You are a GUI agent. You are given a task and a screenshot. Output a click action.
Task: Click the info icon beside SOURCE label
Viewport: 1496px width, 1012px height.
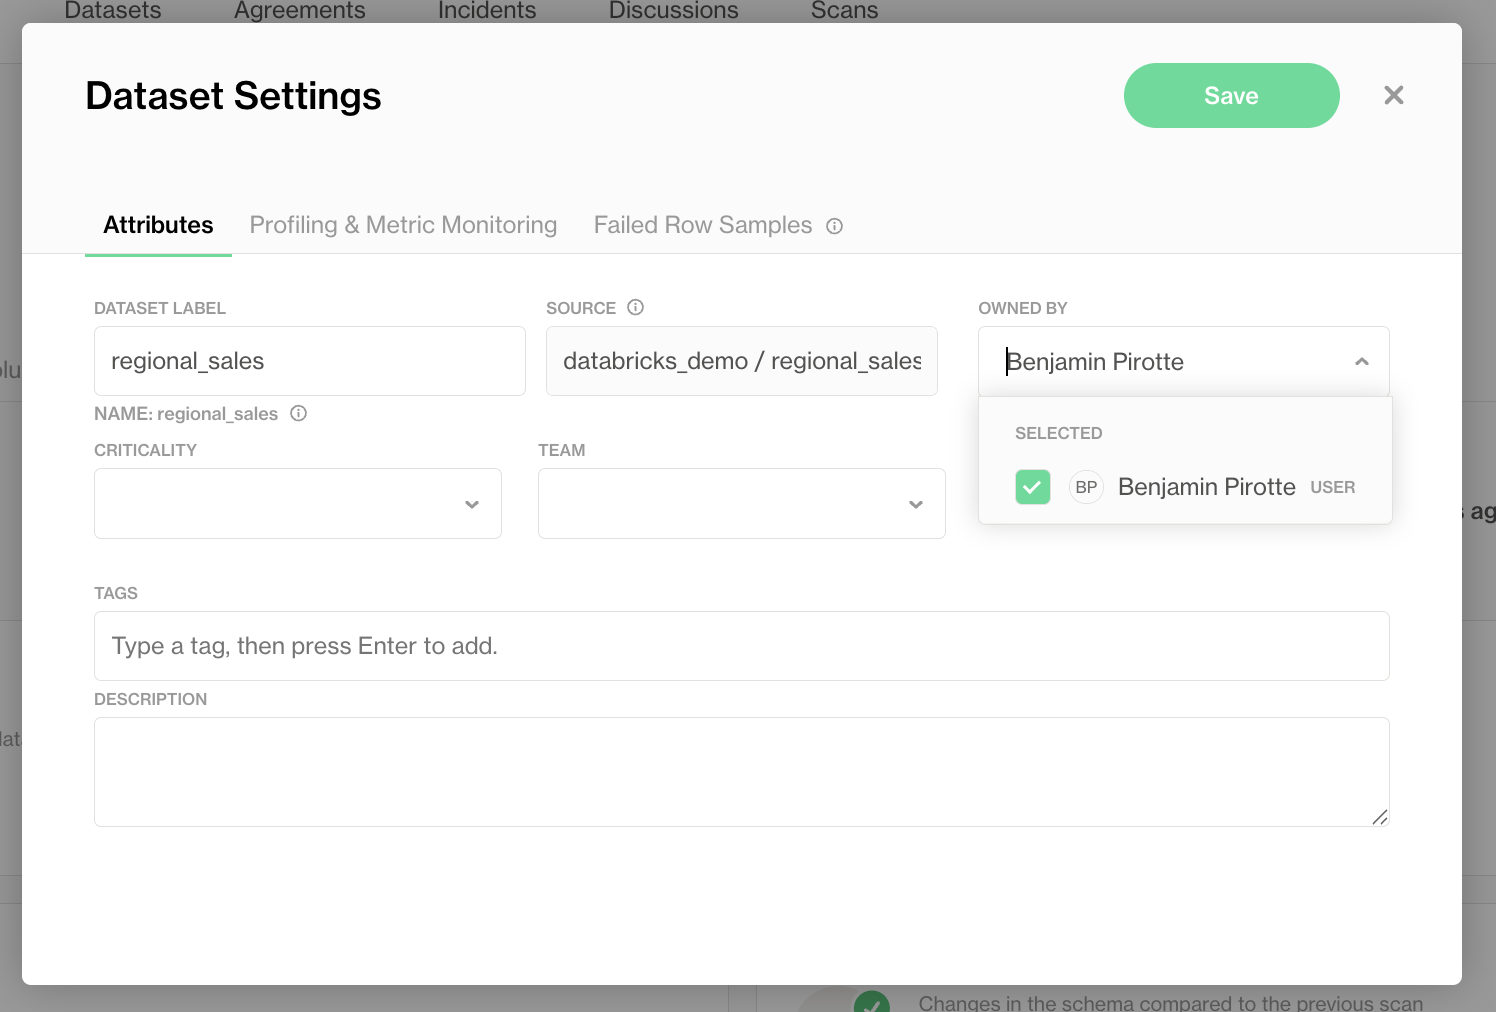pyautogui.click(x=635, y=307)
